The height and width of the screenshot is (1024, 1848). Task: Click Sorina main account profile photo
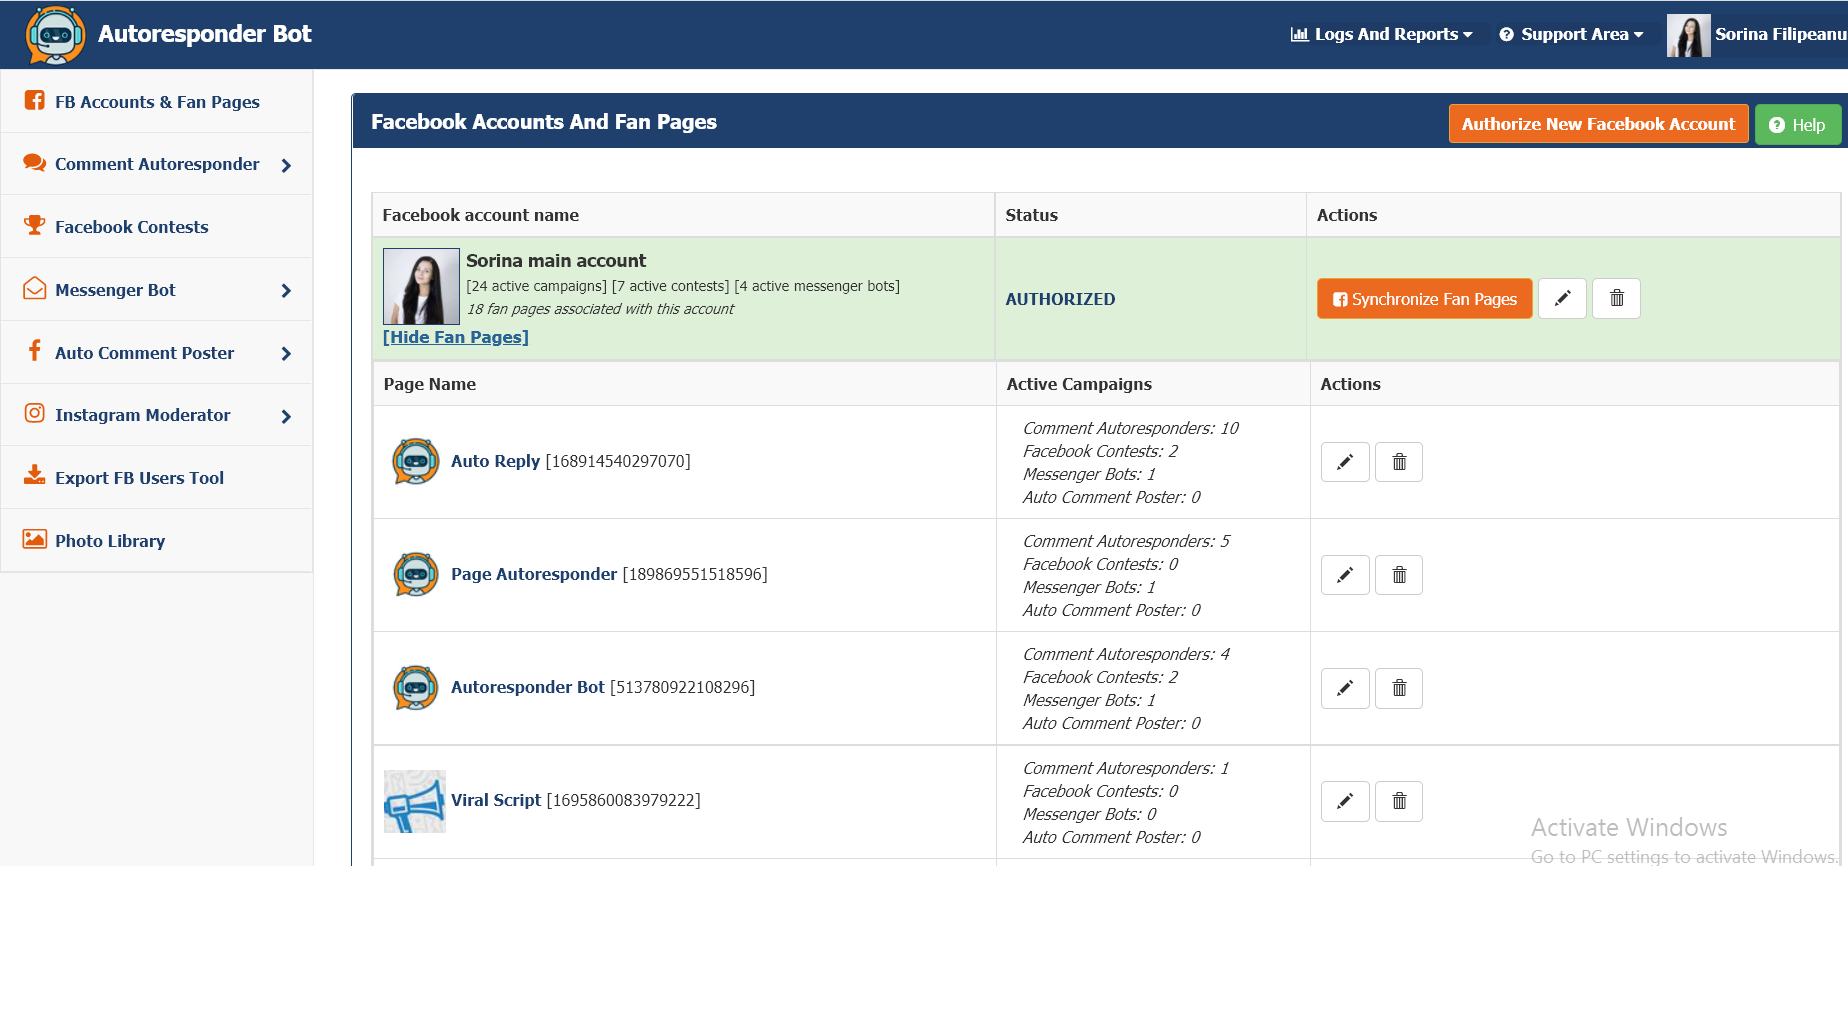(x=421, y=286)
